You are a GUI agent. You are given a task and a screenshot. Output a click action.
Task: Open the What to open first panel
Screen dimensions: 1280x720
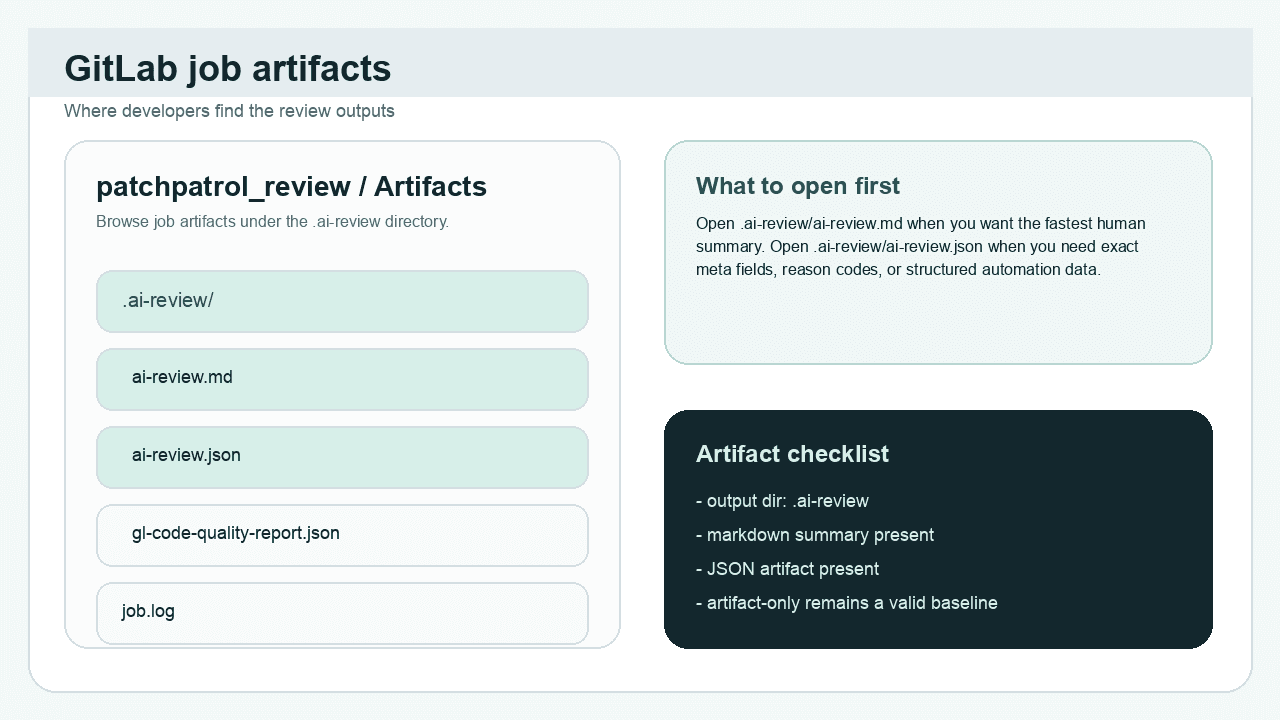point(938,252)
